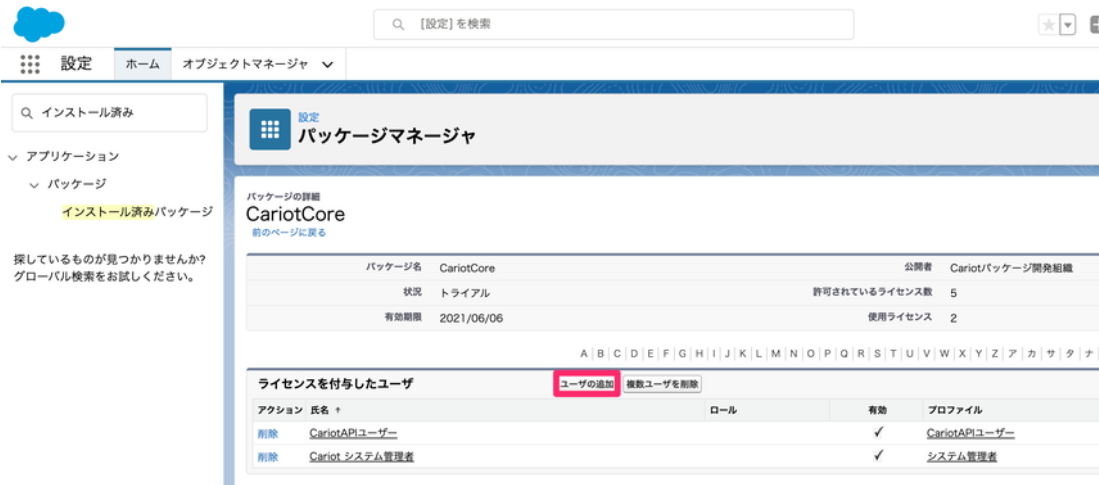Click the magnifier icon in global search
This screenshot has height=485, width=1099.
coord(398,25)
